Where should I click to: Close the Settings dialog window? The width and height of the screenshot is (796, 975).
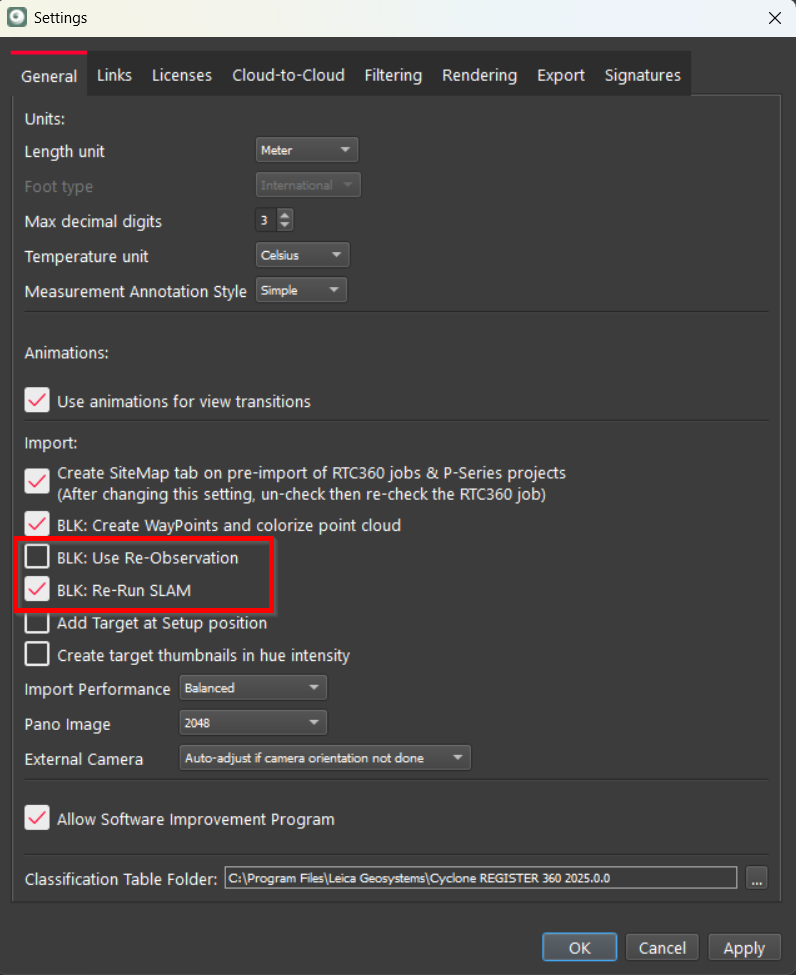(773, 18)
